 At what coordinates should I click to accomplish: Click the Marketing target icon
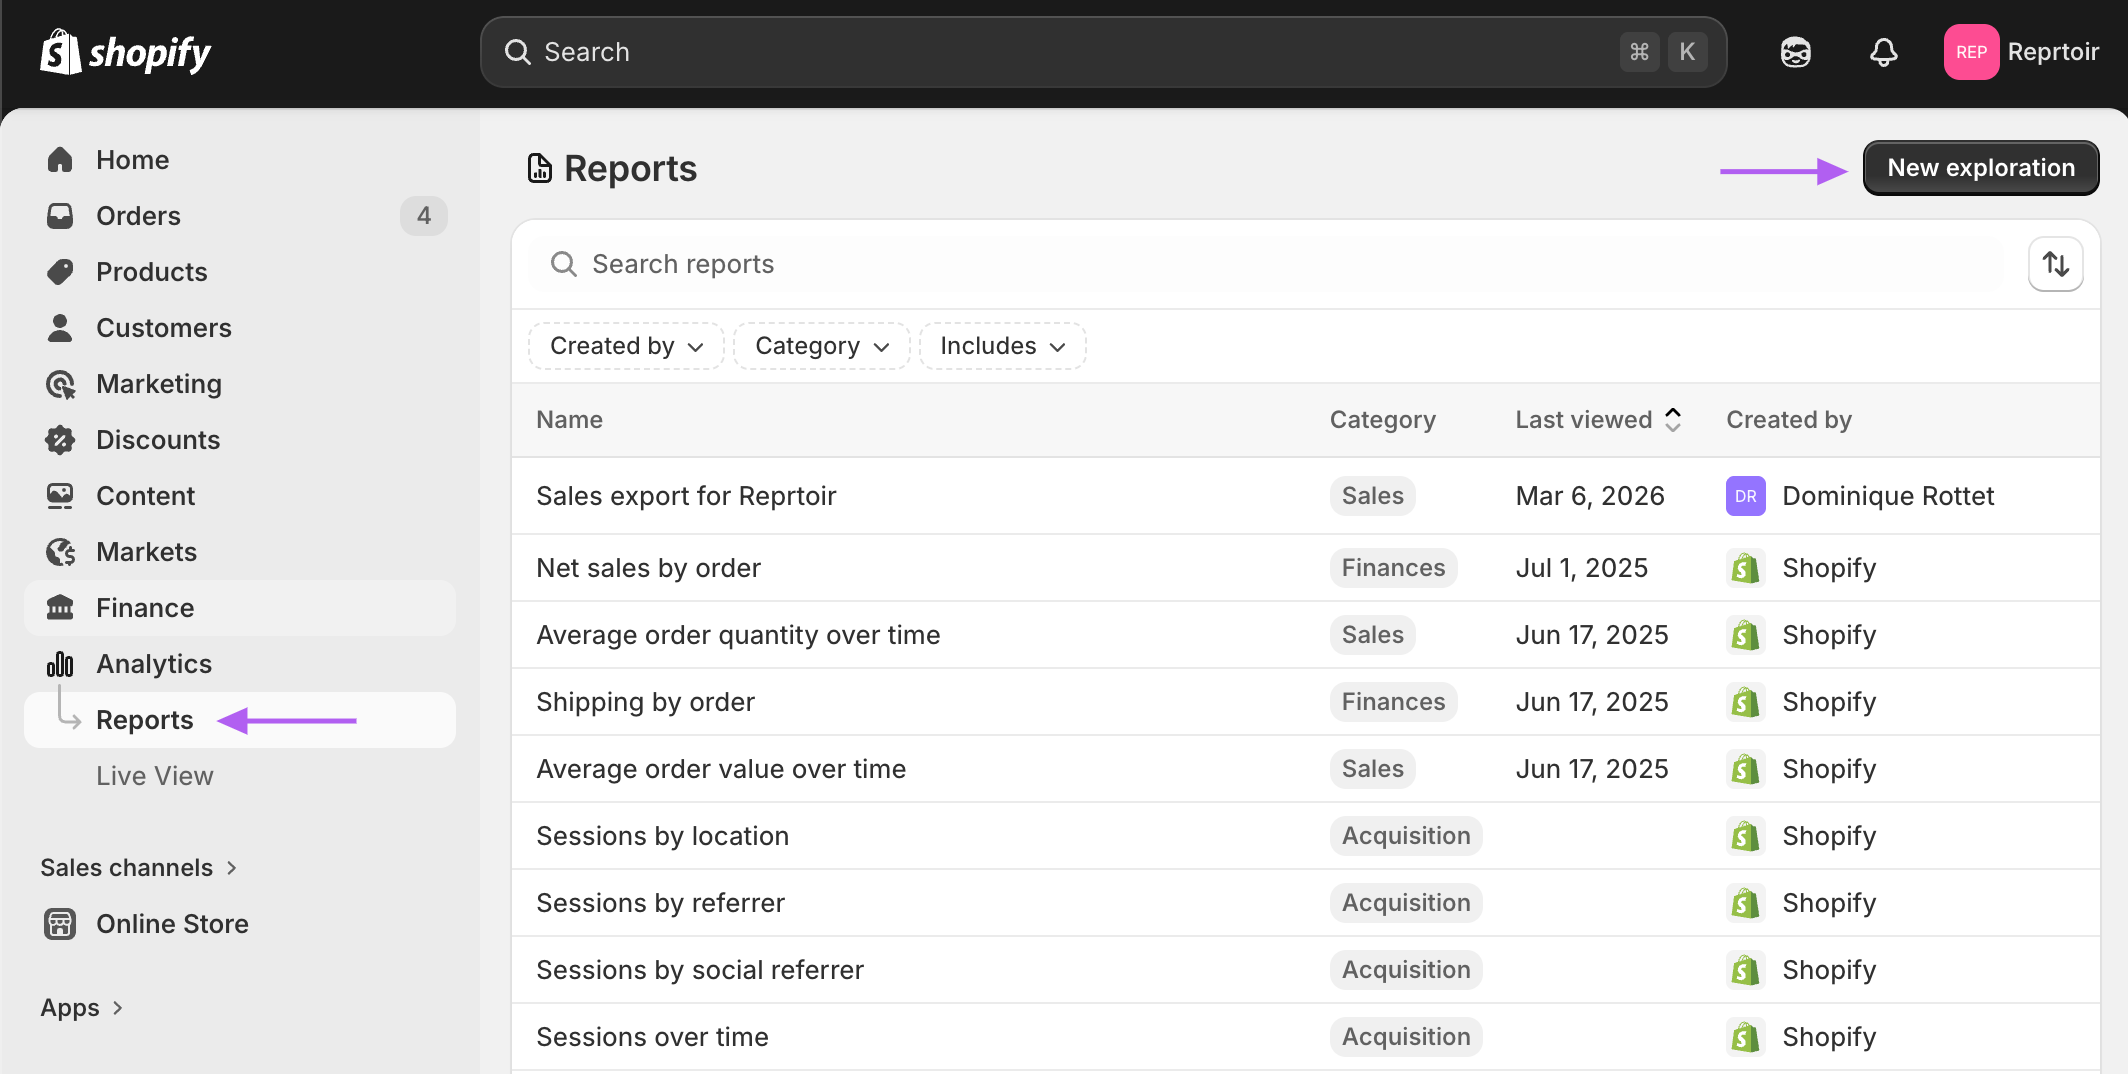pos(60,384)
